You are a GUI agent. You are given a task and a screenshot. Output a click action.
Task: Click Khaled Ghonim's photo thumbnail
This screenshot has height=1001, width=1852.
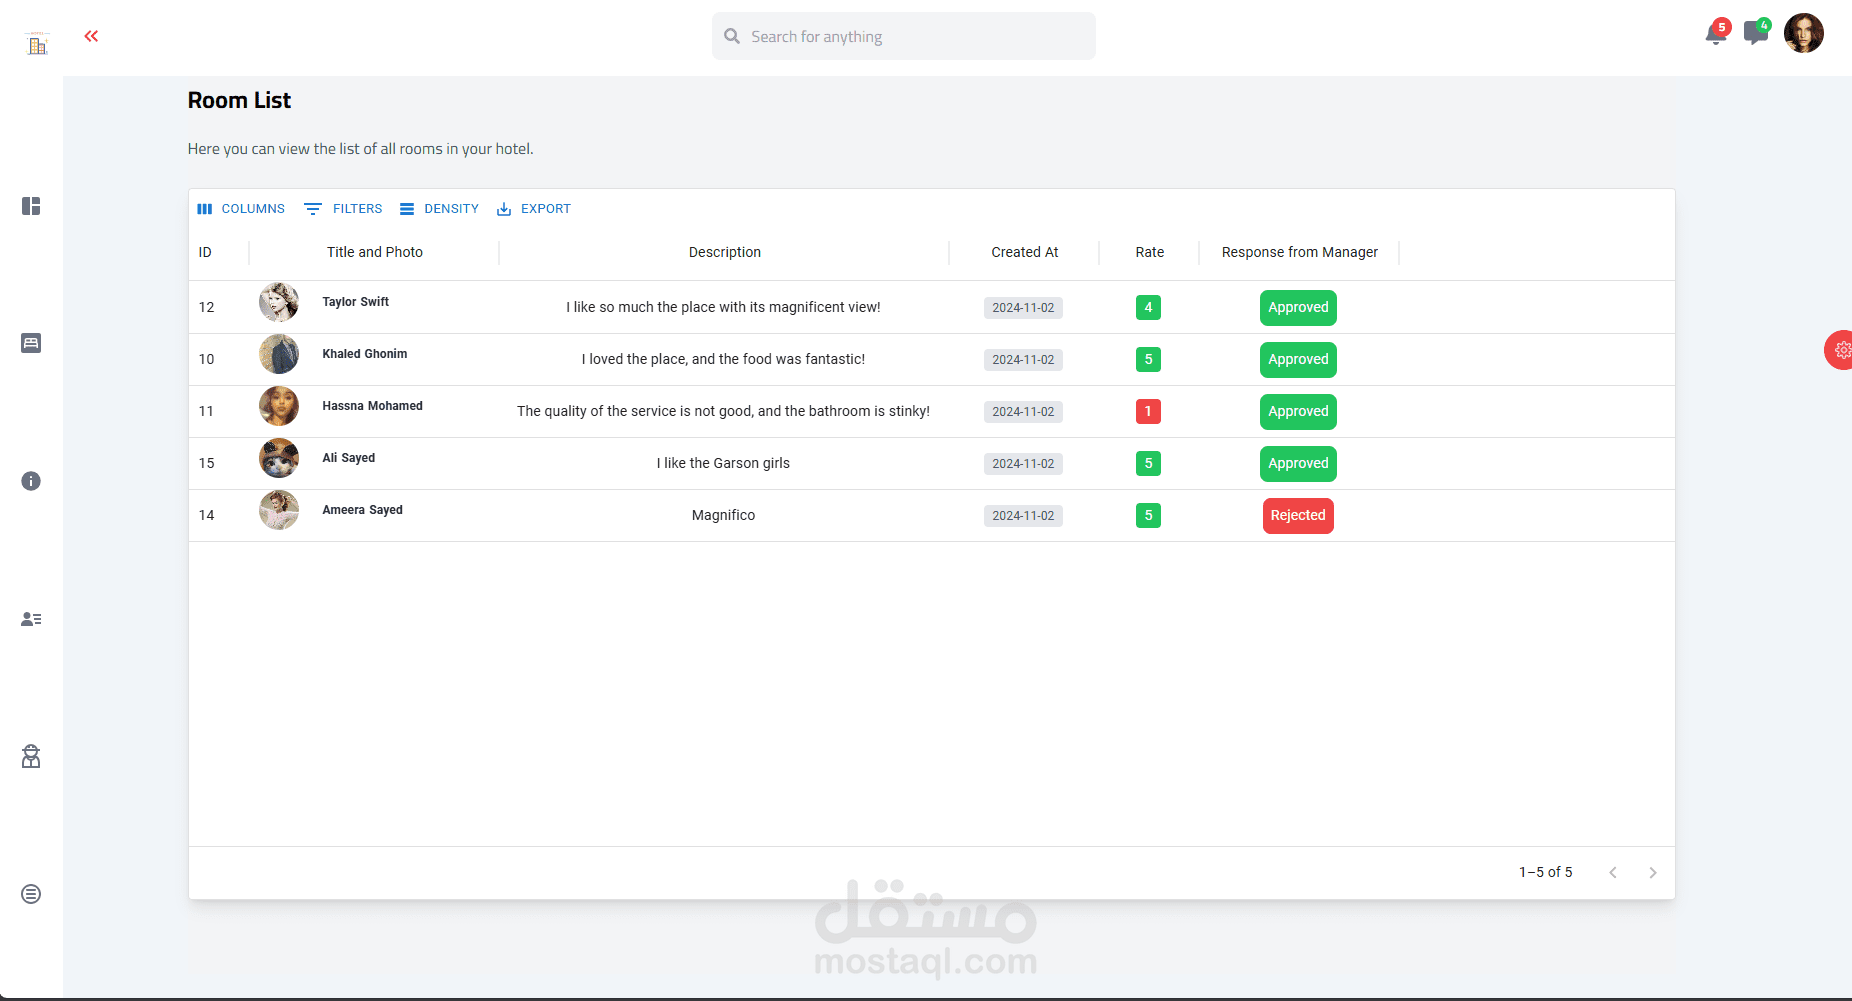279,354
